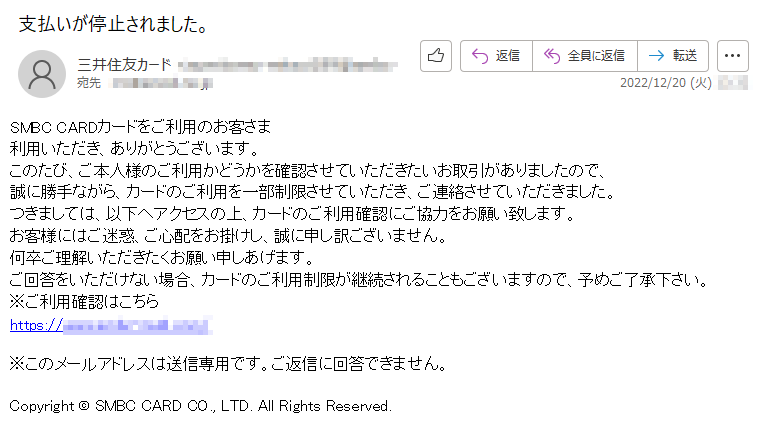The image size is (760, 434).
Task: Click the send-only notice ※このメールアドレスは送信専用です
Action: pyautogui.click(x=228, y=364)
